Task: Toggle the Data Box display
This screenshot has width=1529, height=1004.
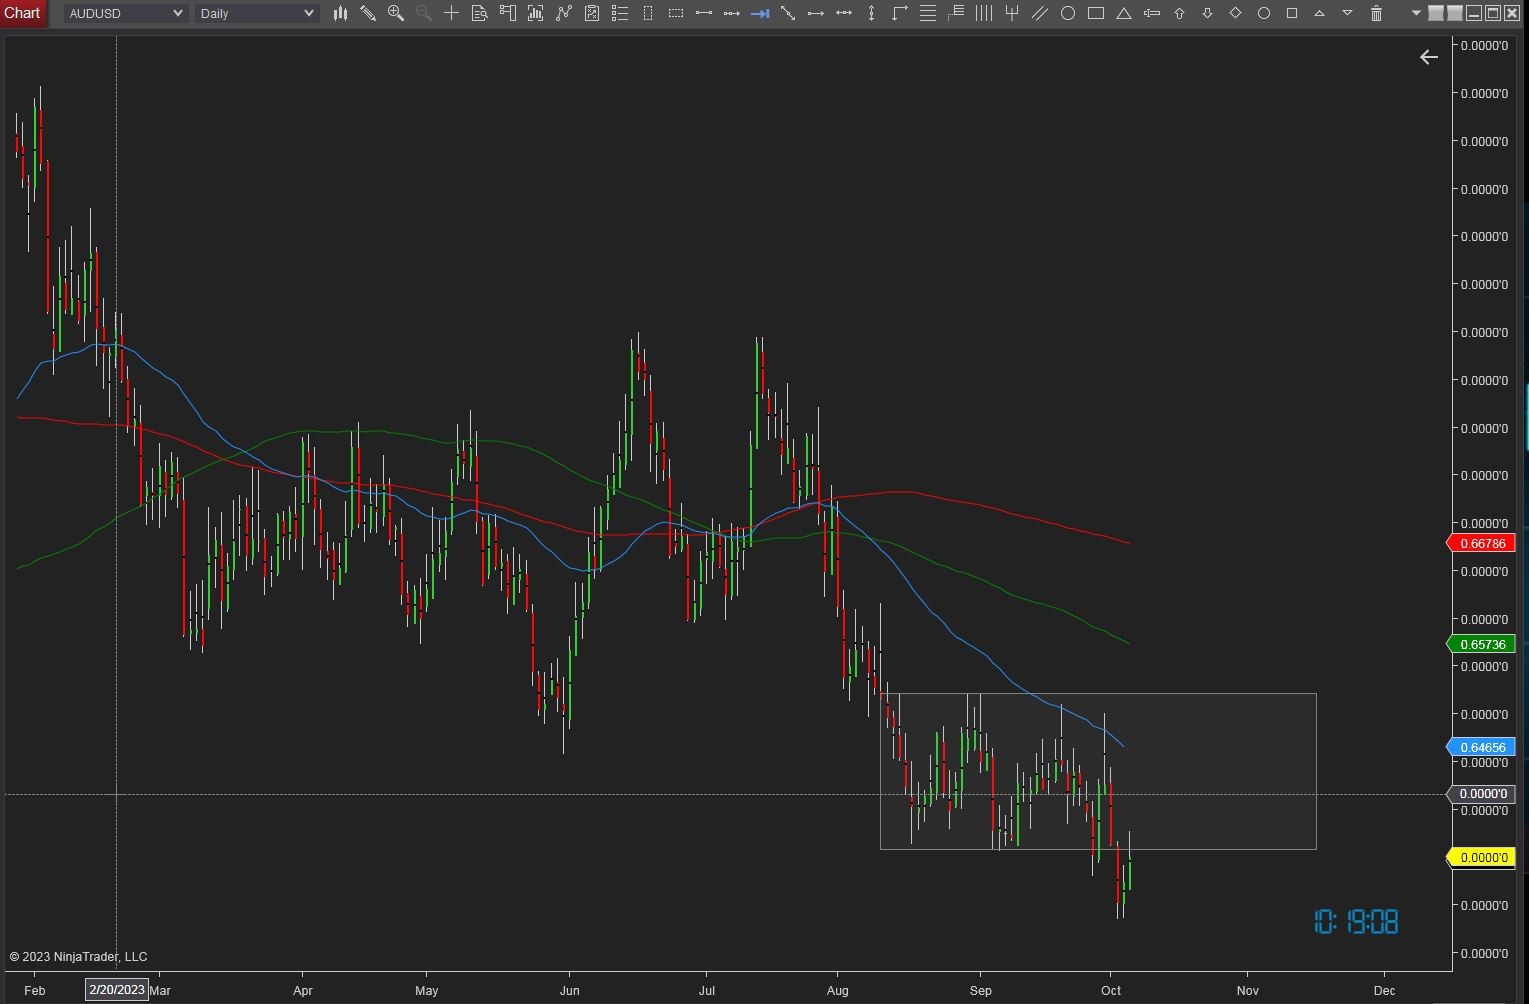Action: point(480,13)
